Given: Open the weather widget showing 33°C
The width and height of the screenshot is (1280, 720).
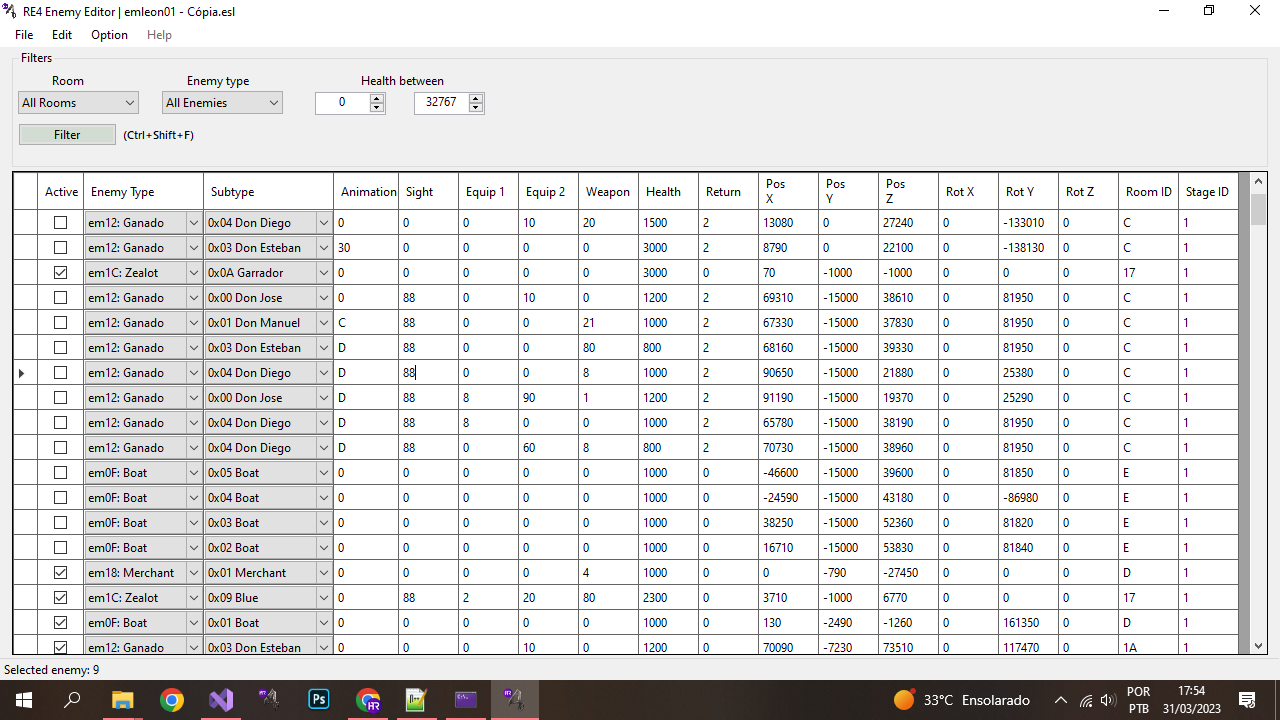Looking at the screenshot, I should [x=961, y=700].
